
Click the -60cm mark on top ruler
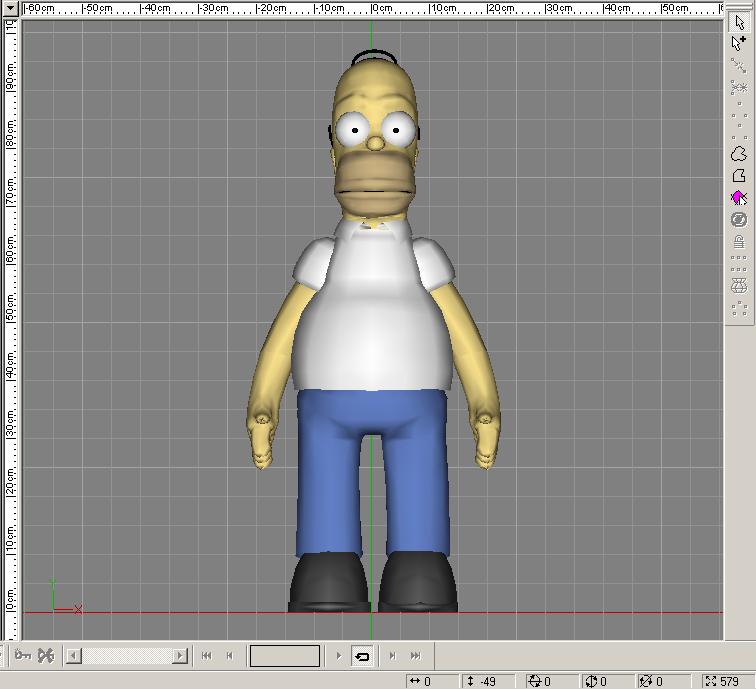tap(40, 8)
